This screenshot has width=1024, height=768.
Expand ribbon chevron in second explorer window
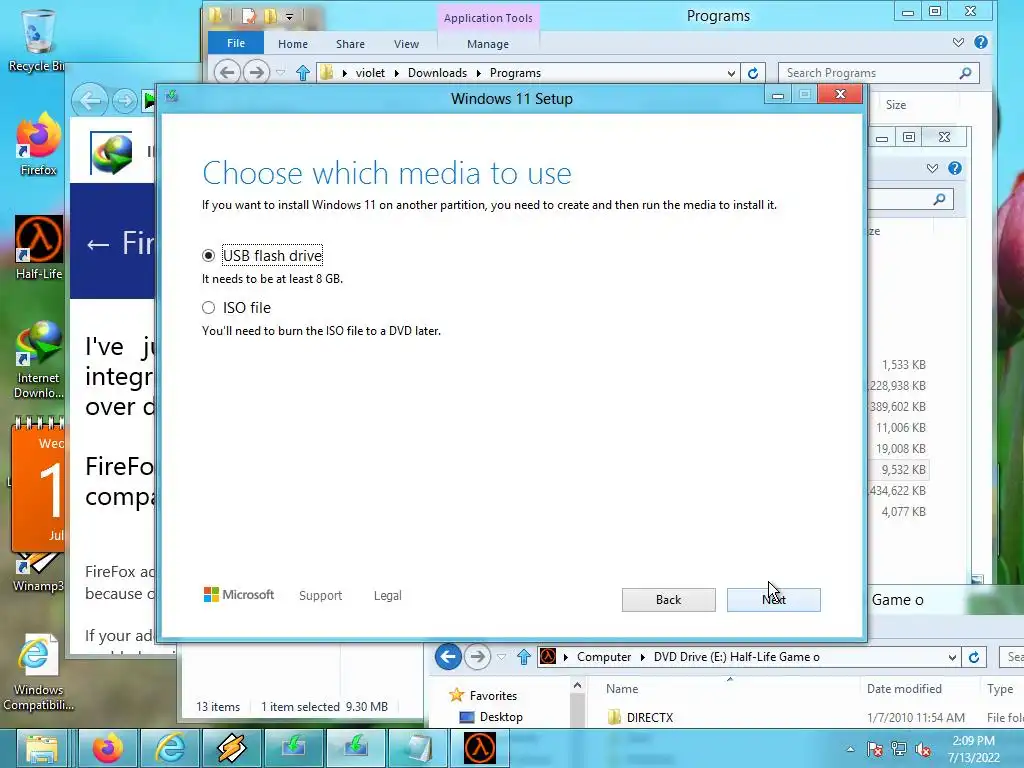932,168
